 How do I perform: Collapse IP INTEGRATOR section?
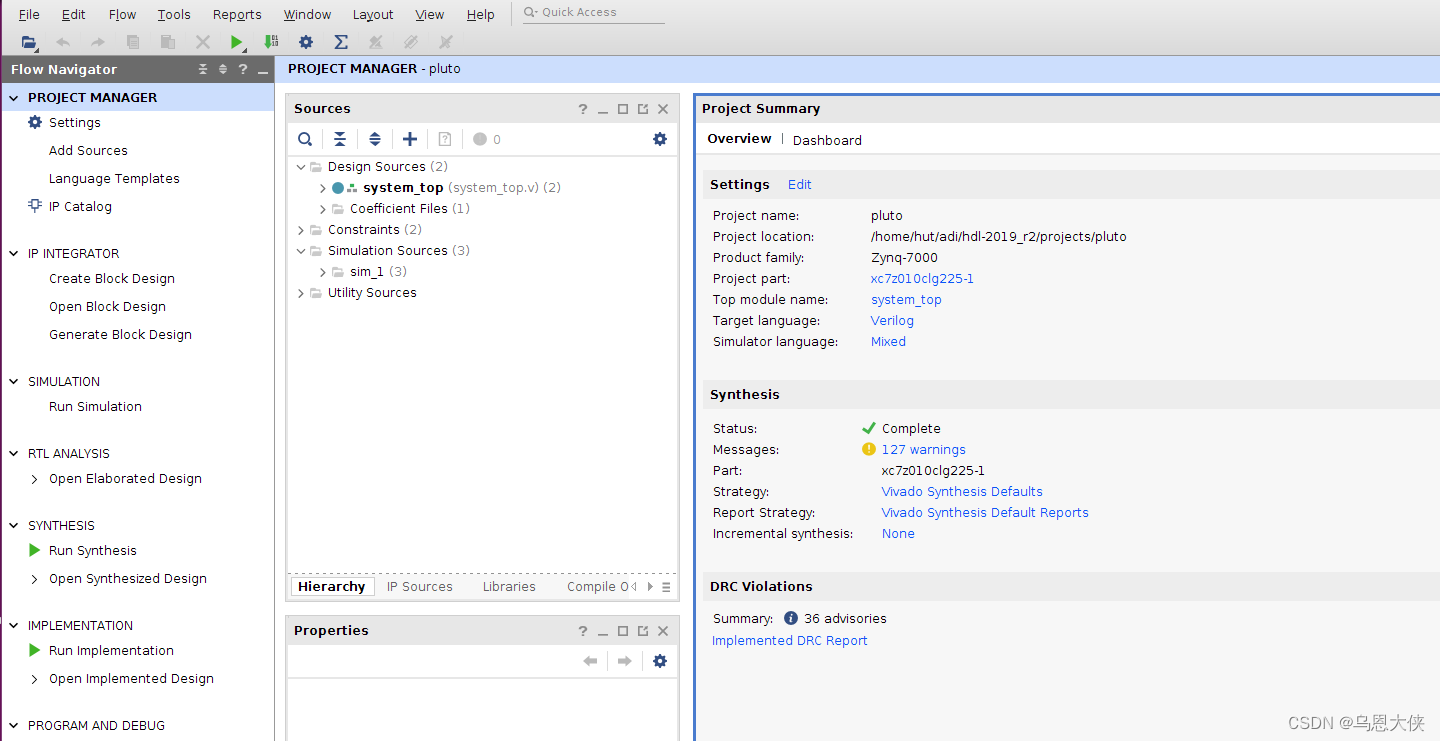tap(14, 253)
